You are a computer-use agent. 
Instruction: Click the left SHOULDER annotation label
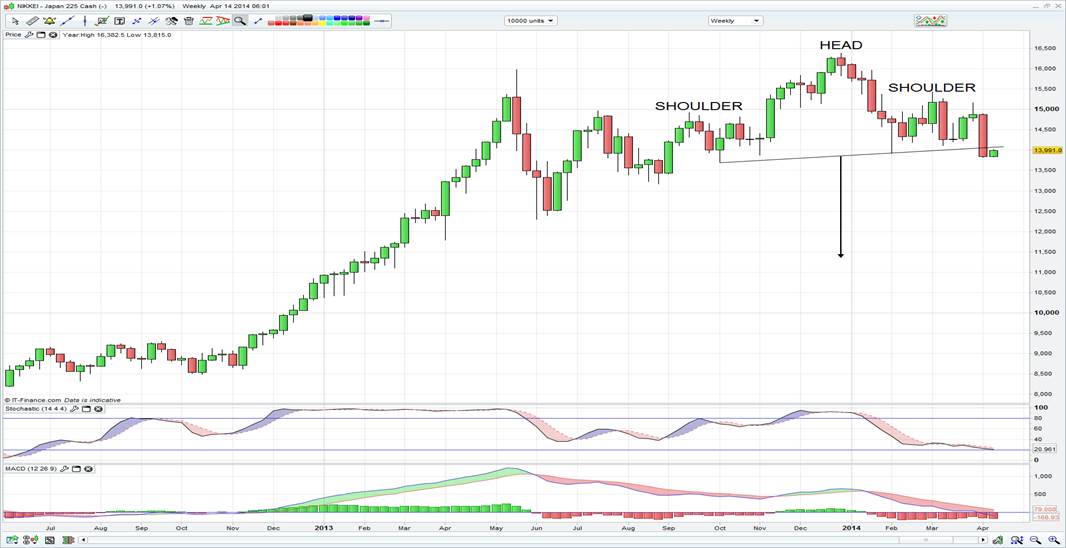tap(698, 106)
